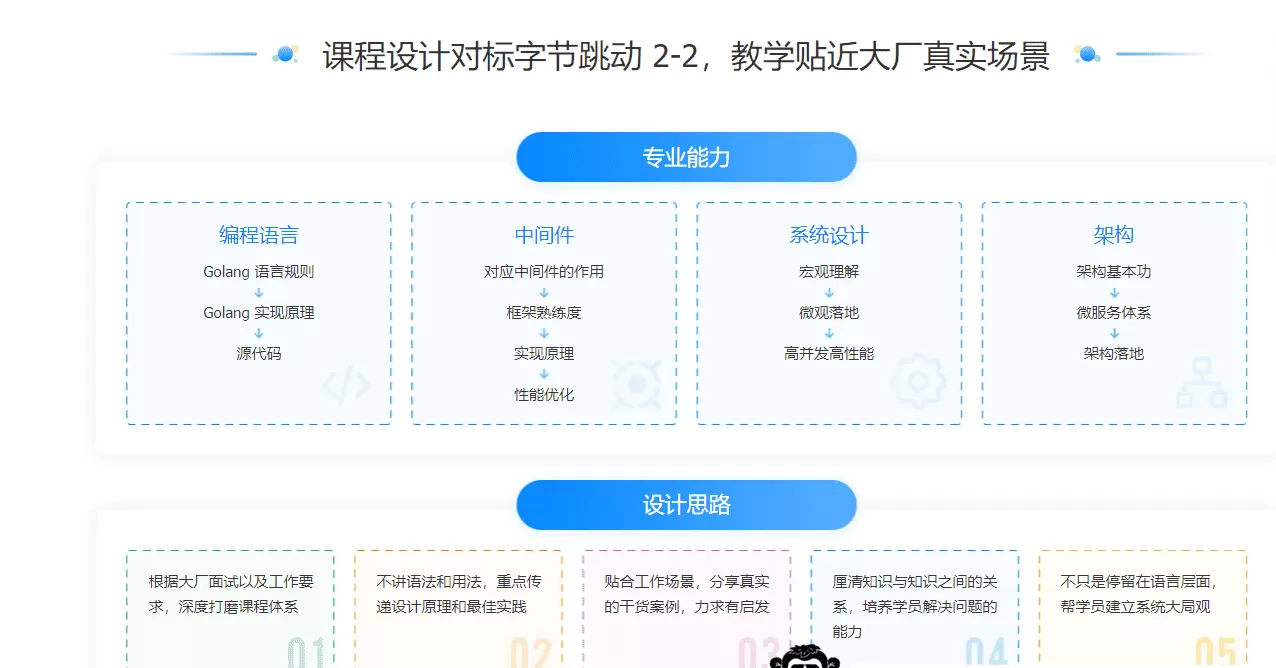This screenshot has height=668, width=1276.
Task: Click the gear icon in 中间件 card
Action: click(637, 383)
